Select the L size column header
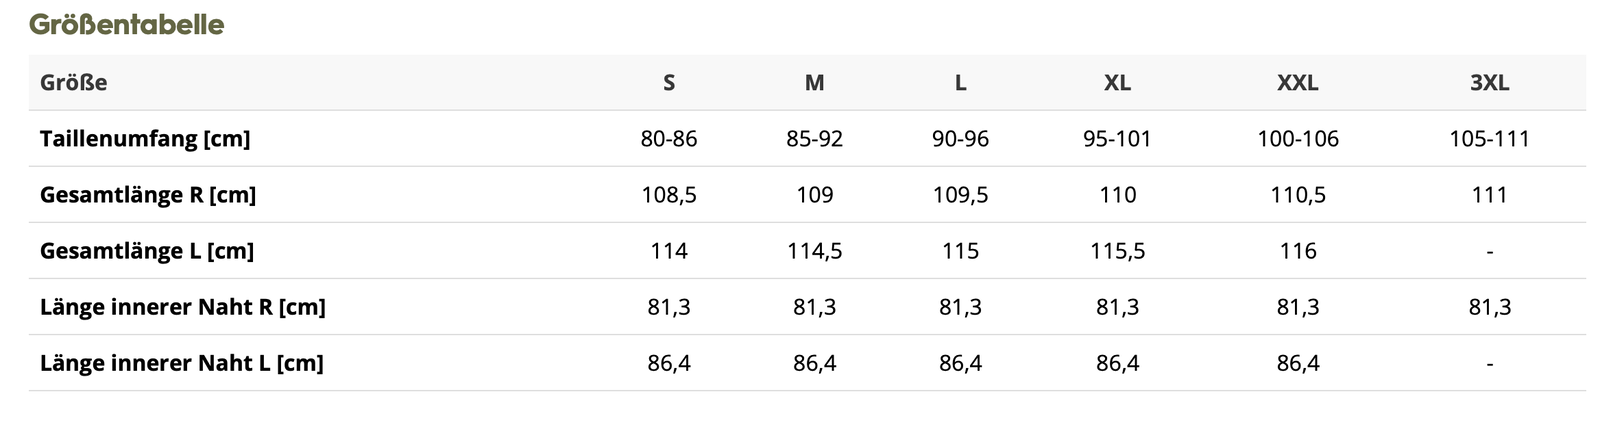This screenshot has height=431, width=1600. pos(961,82)
